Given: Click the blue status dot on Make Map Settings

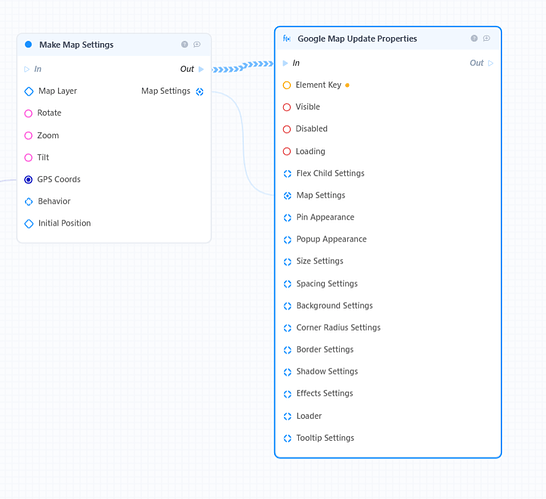Looking at the screenshot, I should point(29,44).
